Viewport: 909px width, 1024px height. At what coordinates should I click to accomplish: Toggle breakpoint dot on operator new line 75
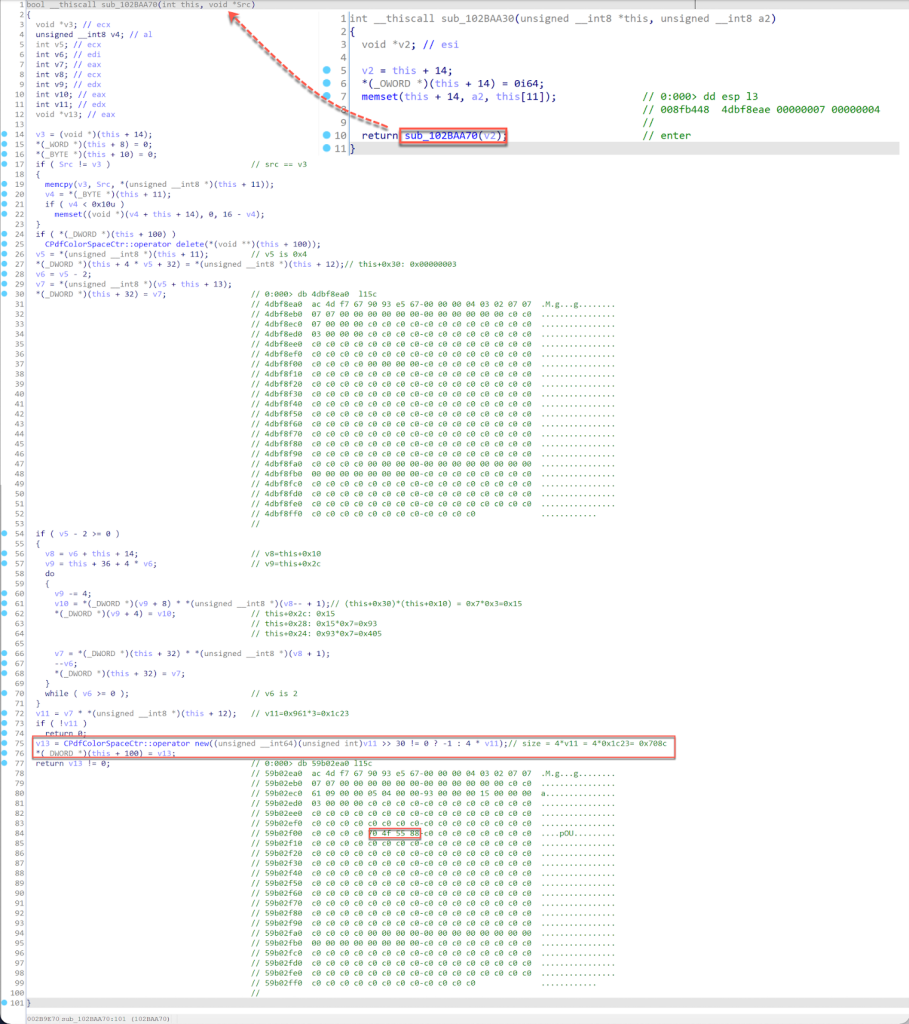tap(5, 743)
